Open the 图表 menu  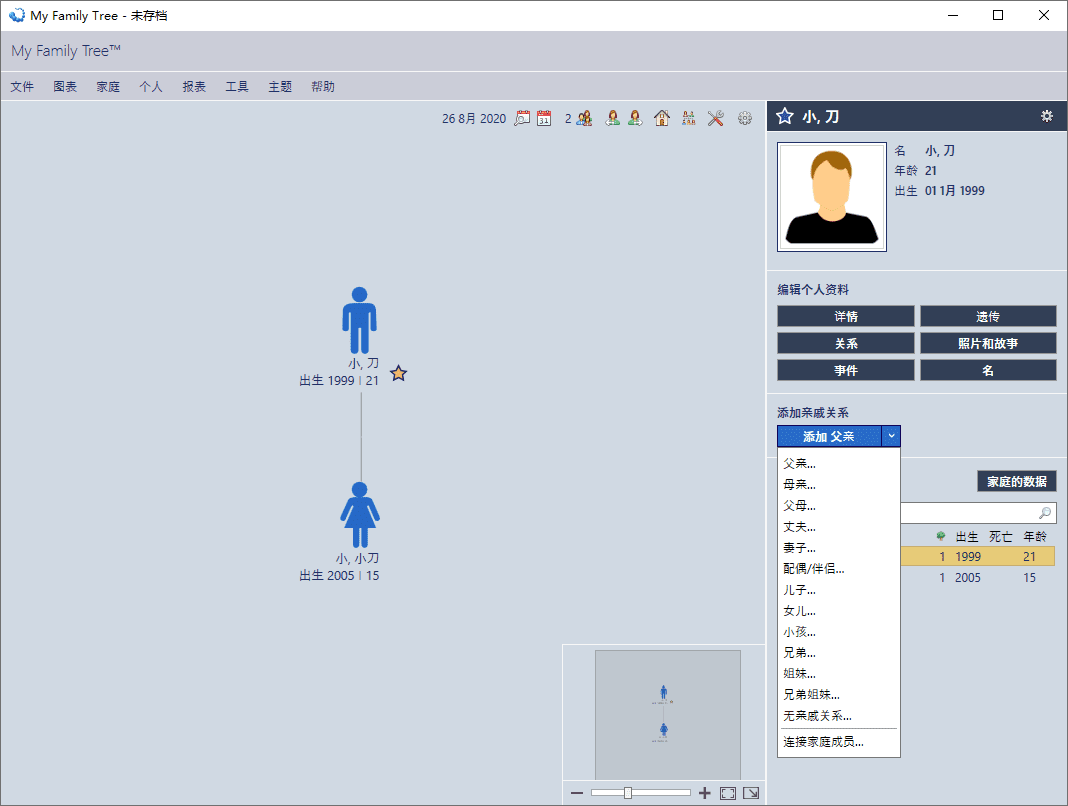[x=64, y=86]
